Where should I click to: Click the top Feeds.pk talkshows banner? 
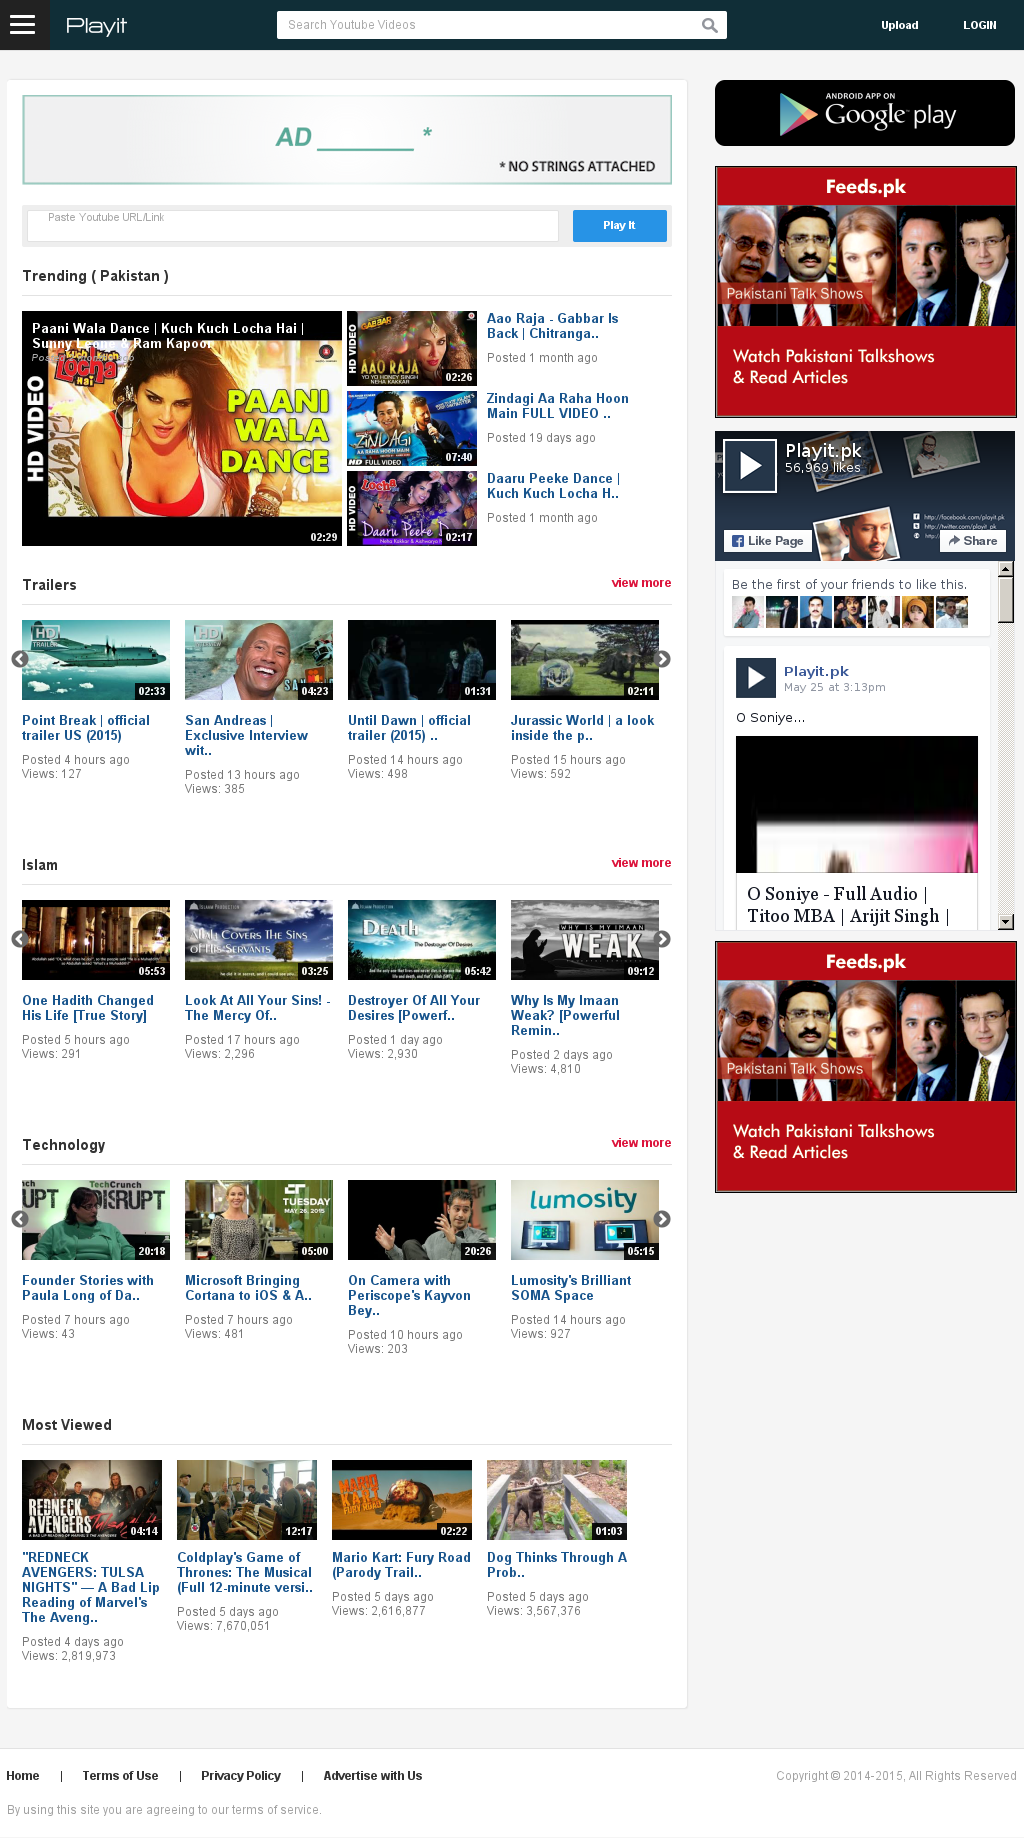point(866,292)
